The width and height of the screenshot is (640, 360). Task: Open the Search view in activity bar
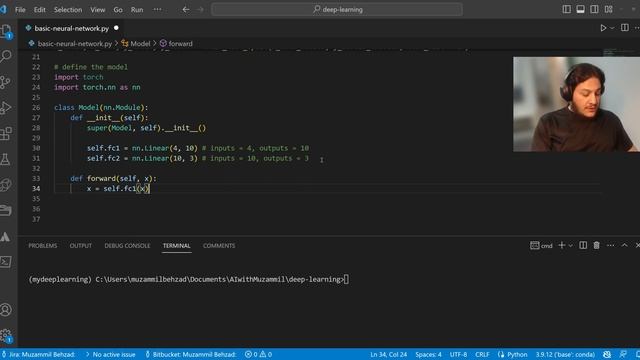(6, 56)
